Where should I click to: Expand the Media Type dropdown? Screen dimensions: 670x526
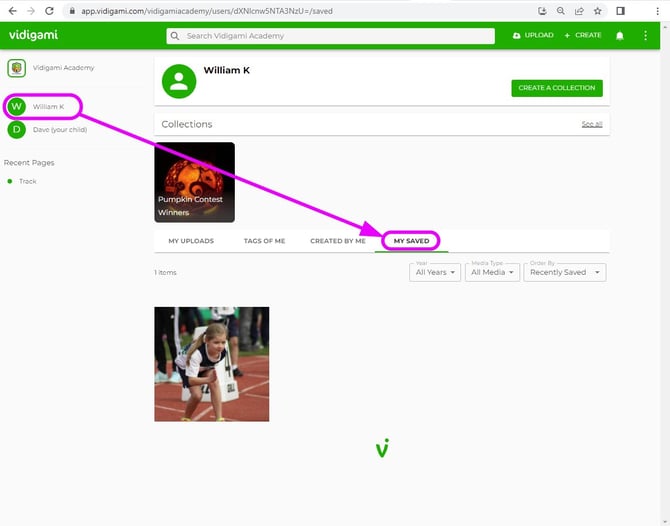click(x=491, y=272)
